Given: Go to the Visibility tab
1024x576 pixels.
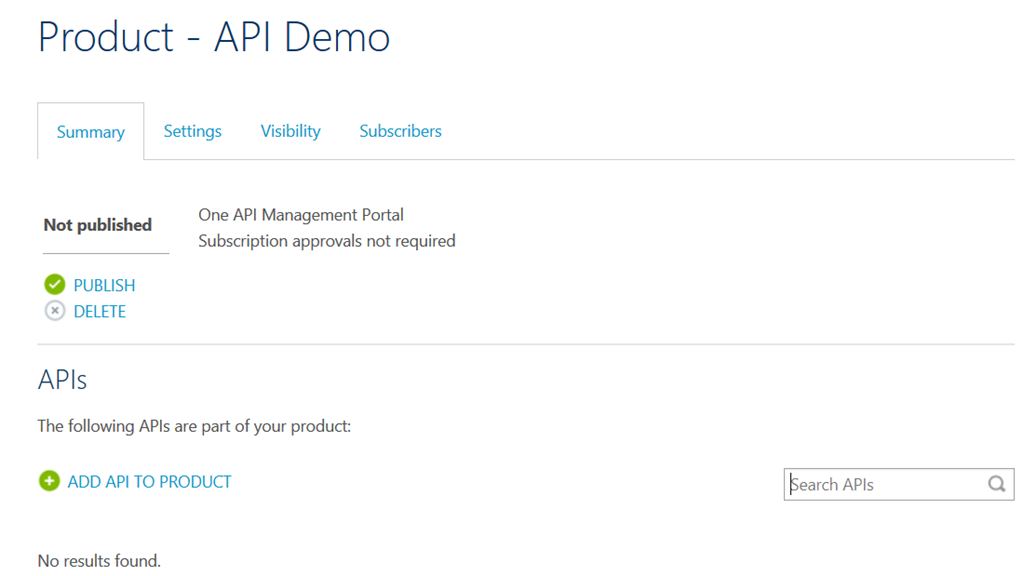Looking at the screenshot, I should click(291, 131).
